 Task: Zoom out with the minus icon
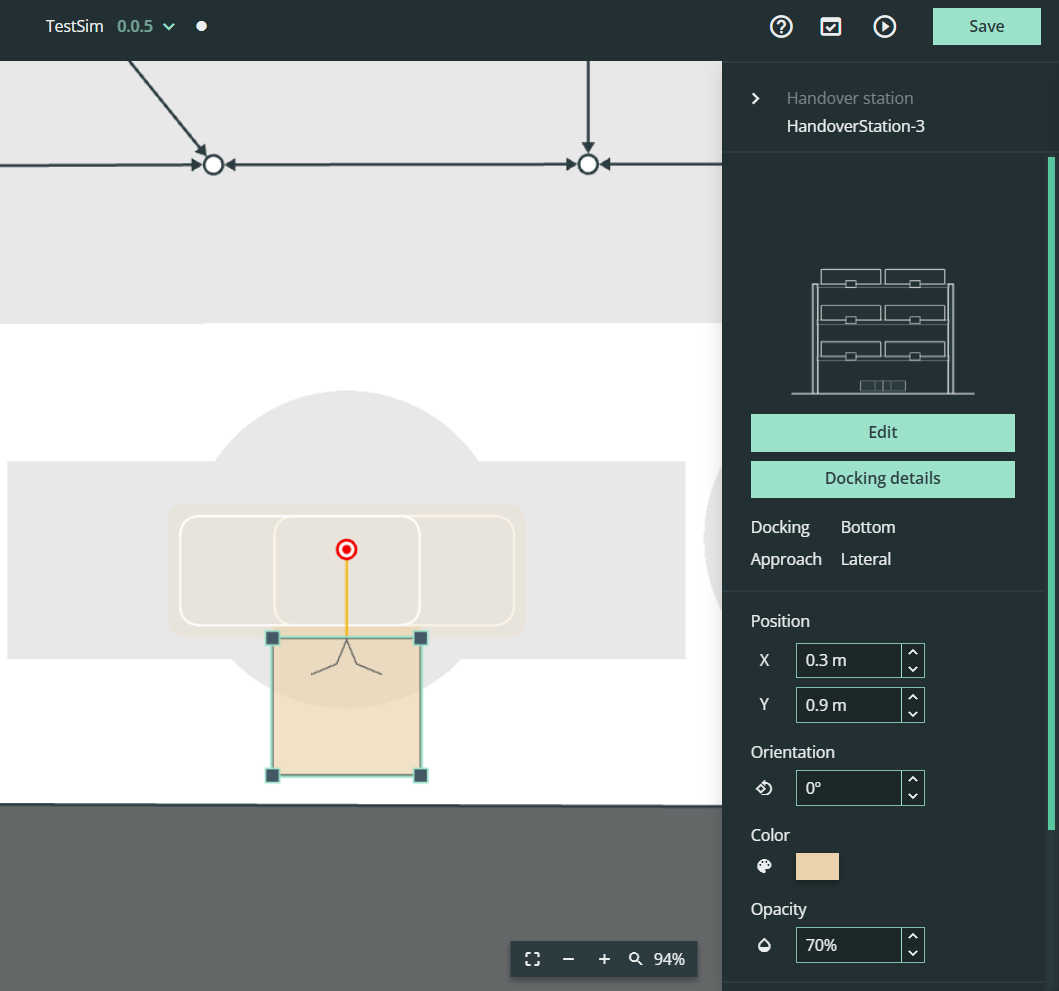569,959
